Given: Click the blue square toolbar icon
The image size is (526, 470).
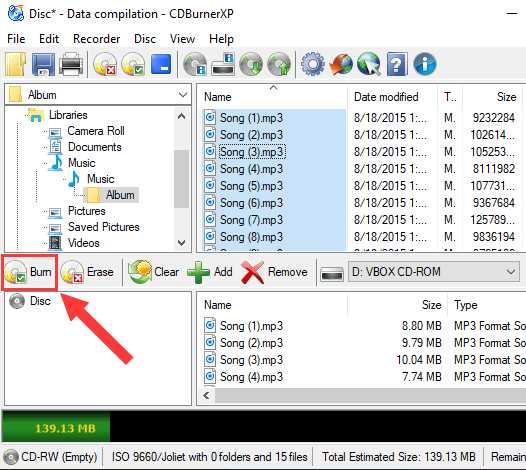Looking at the screenshot, I should click(x=161, y=64).
